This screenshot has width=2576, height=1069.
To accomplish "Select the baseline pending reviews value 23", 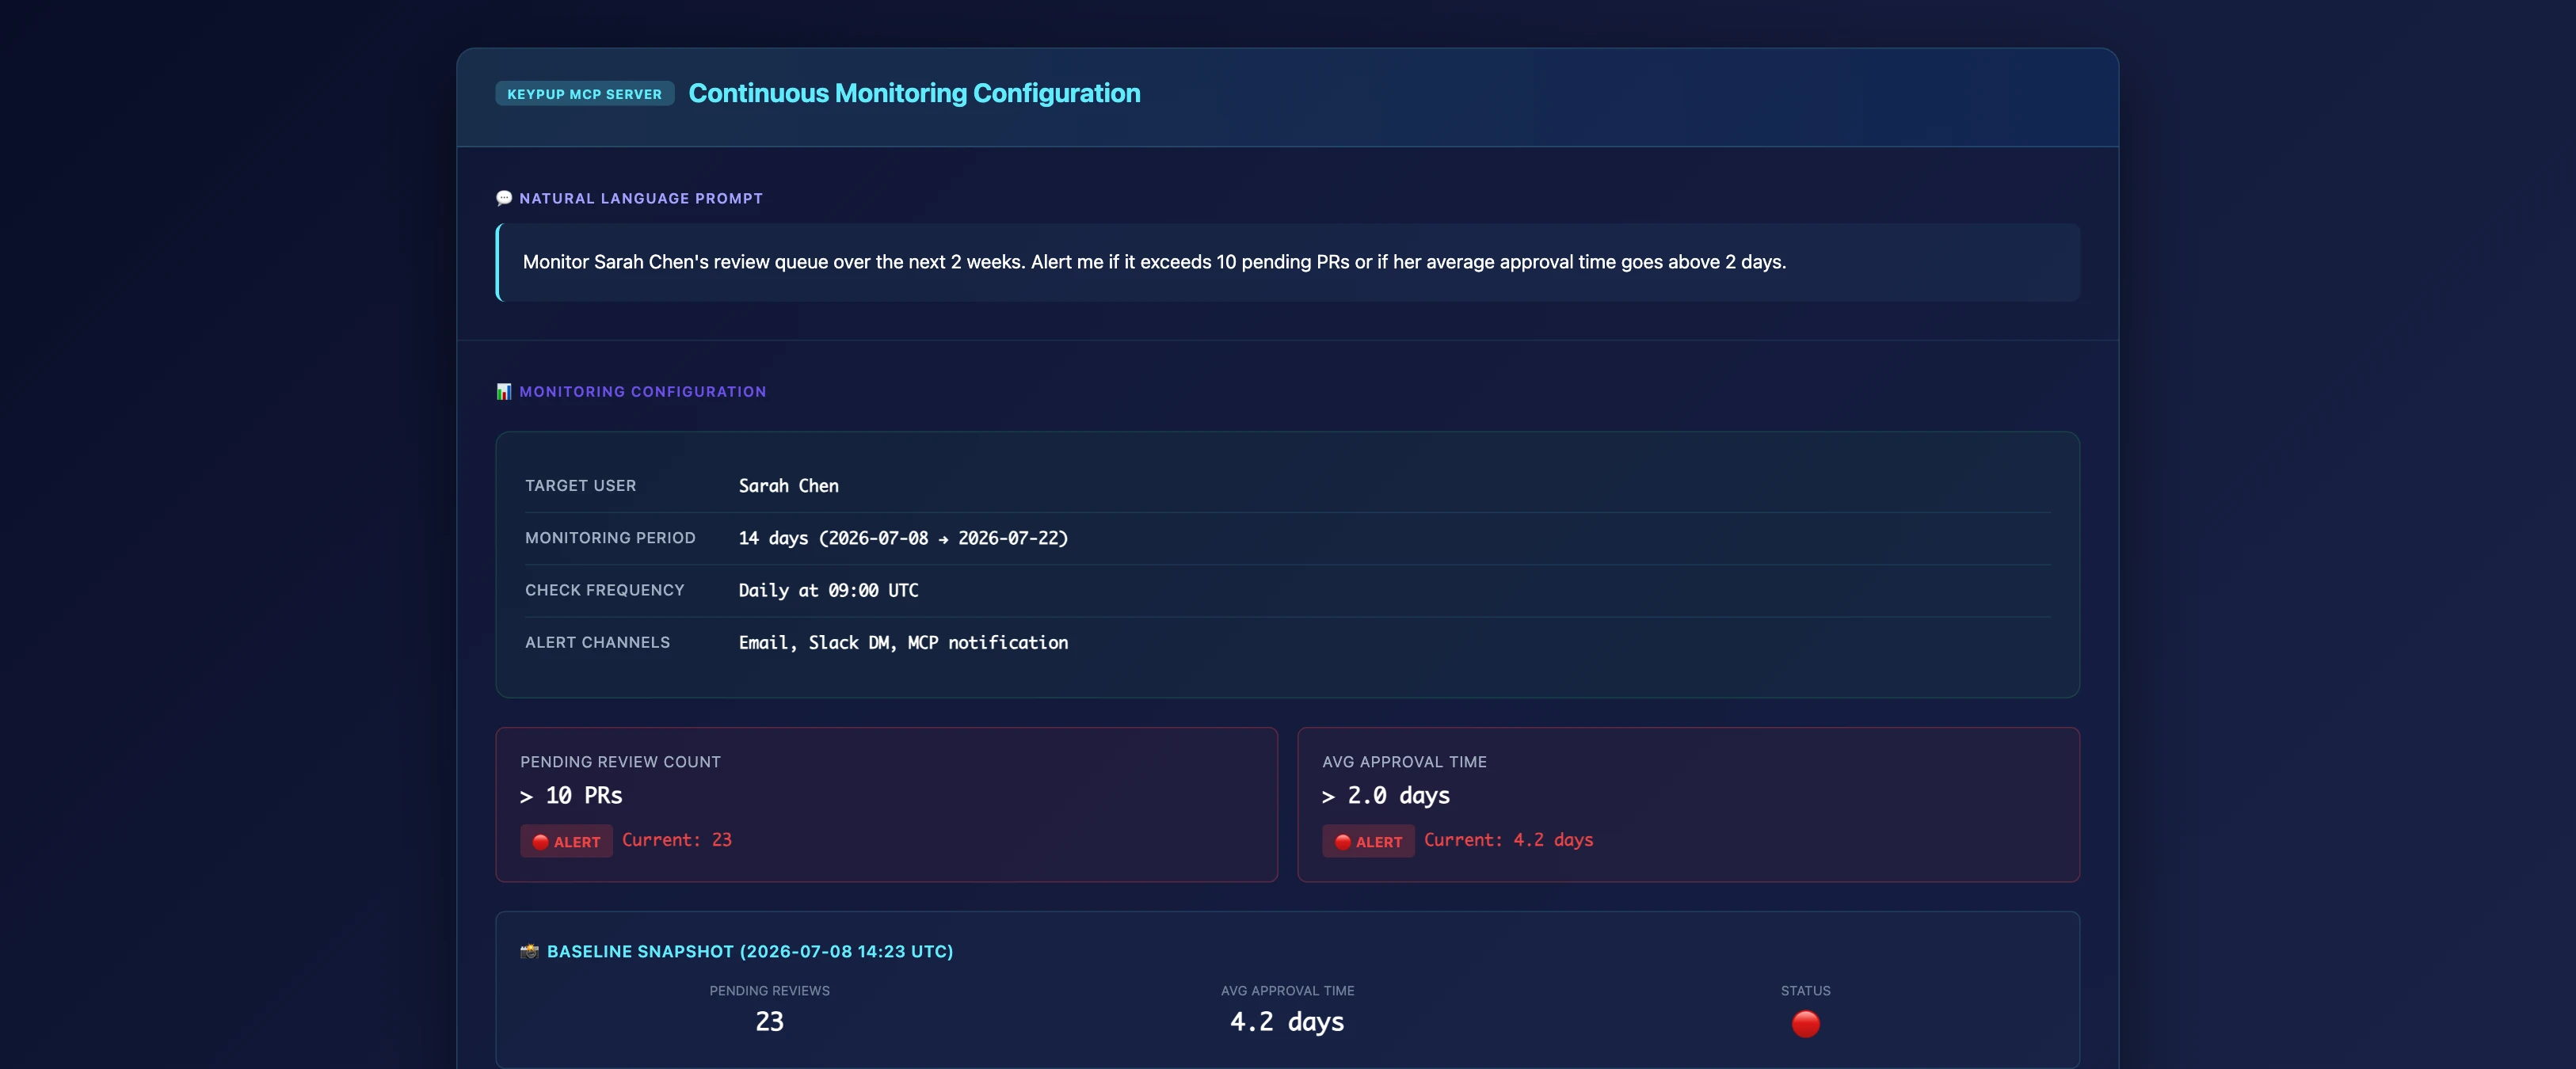I will coord(769,1021).
